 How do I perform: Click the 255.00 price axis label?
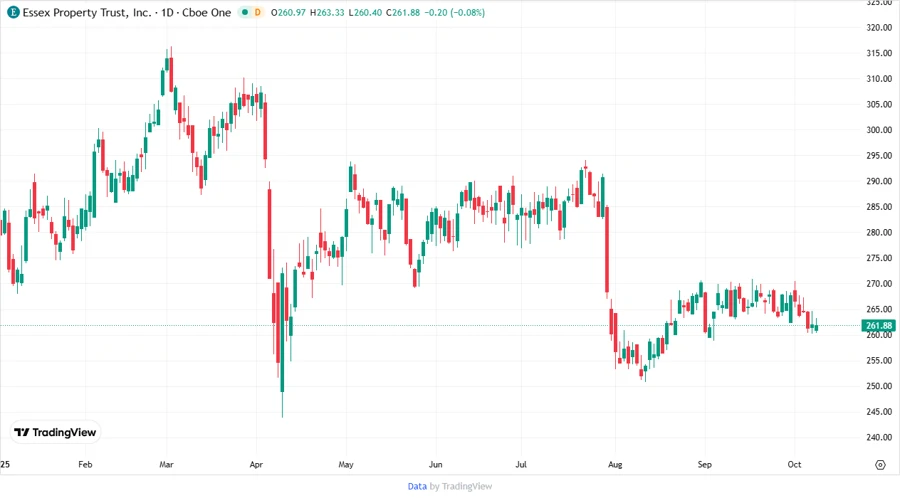[x=879, y=360]
